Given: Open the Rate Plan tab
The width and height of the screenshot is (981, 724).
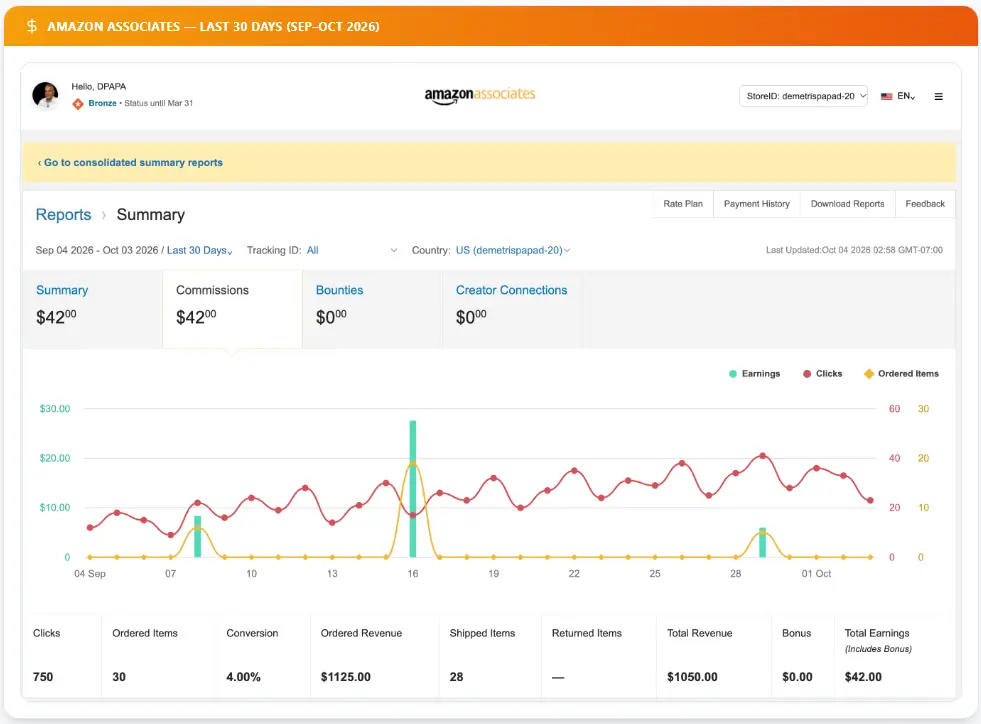Looking at the screenshot, I should tap(683, 204).
